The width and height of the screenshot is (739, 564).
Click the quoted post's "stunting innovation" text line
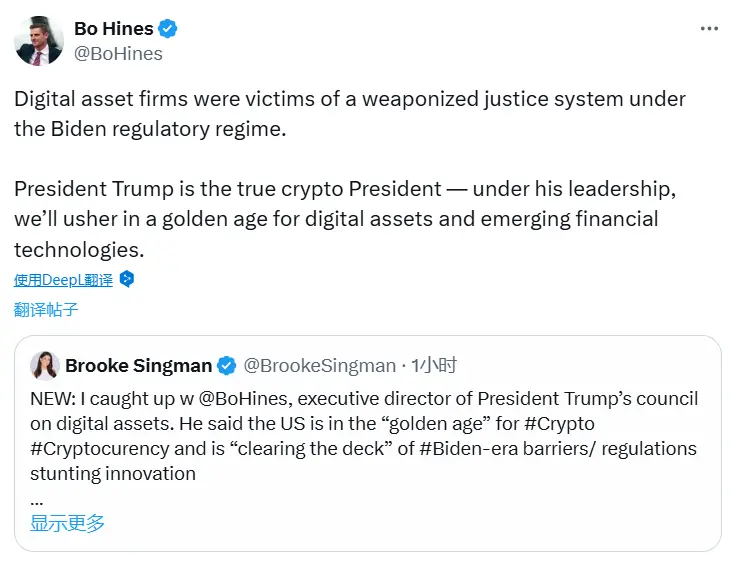click(x=113, y=473)
